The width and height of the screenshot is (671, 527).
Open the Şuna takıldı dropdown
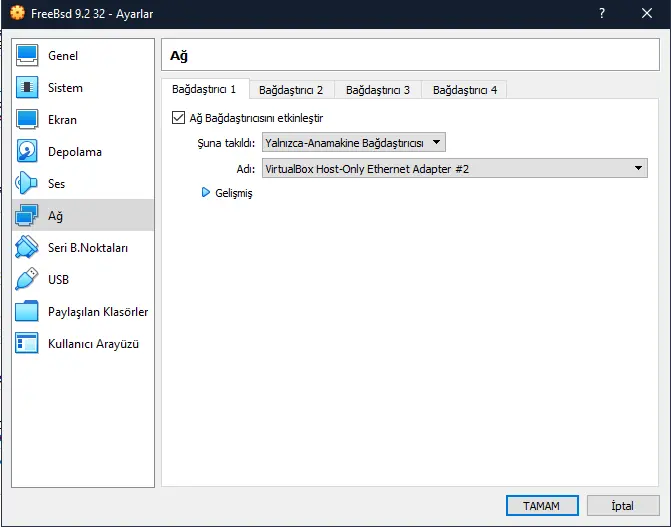354,143
